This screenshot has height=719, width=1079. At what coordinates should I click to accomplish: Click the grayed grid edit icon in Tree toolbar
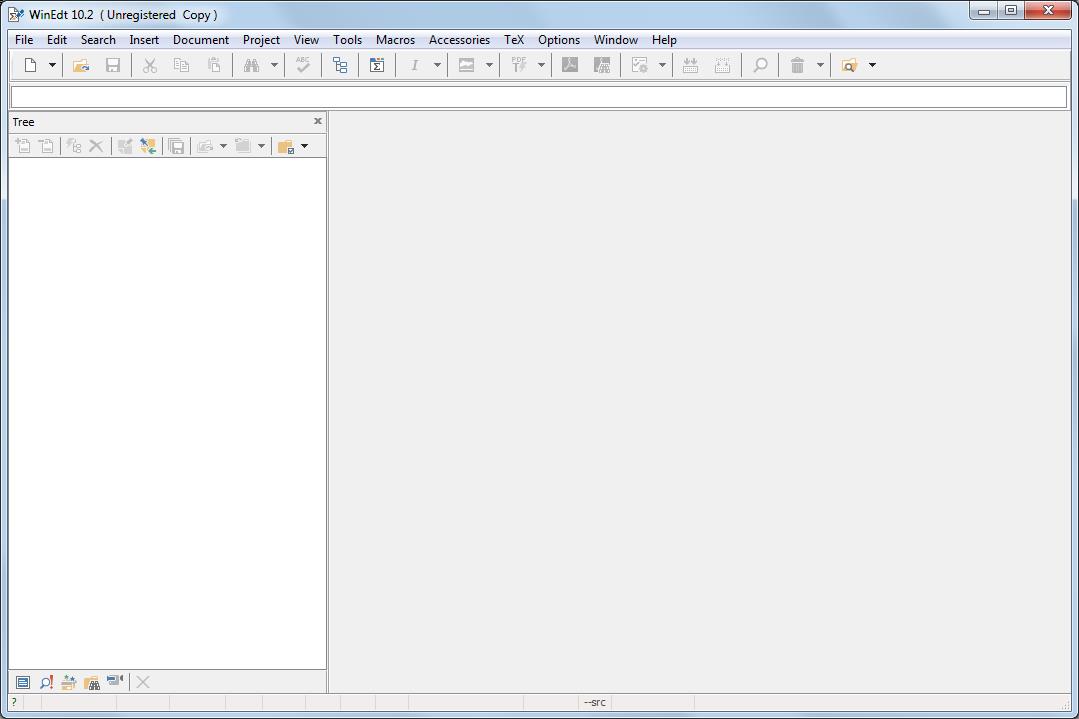click(125, 146)
